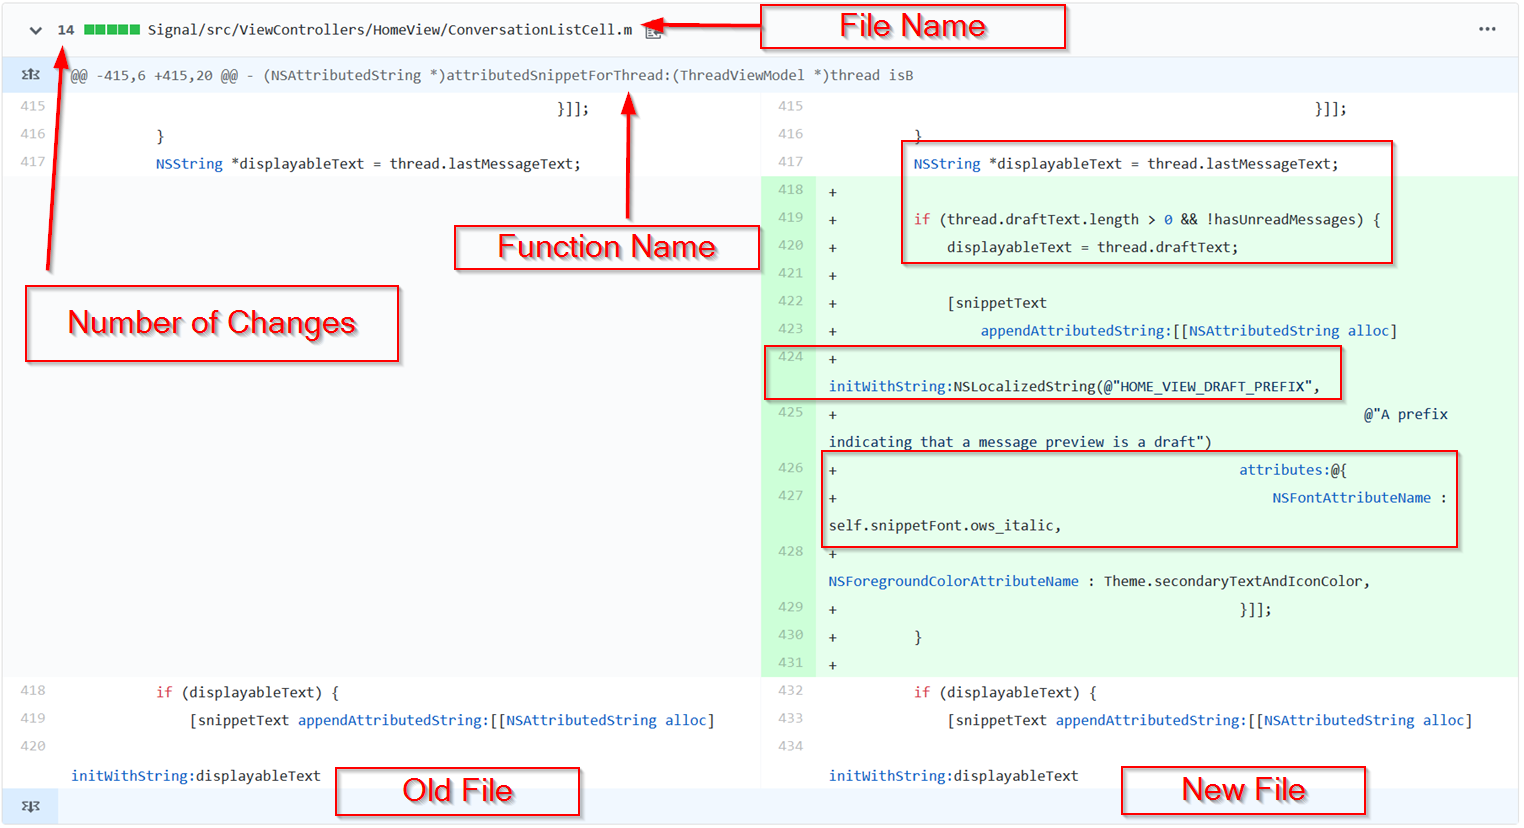
Task: Select added line number 423
Action: (791, 329)
